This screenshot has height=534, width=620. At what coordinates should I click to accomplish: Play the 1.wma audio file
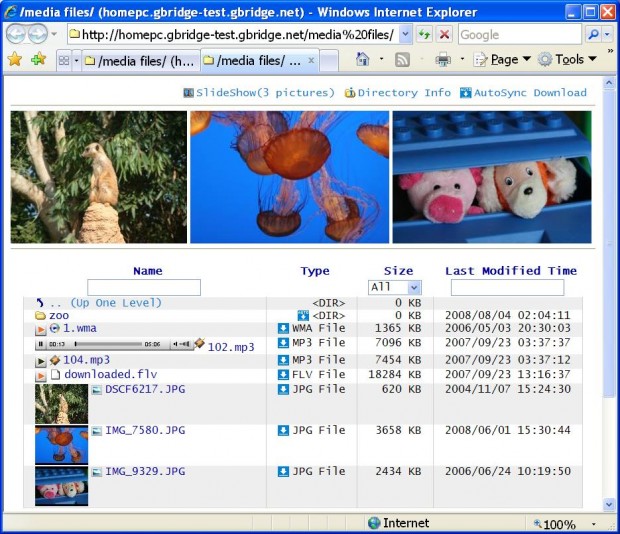click(40, 329)
